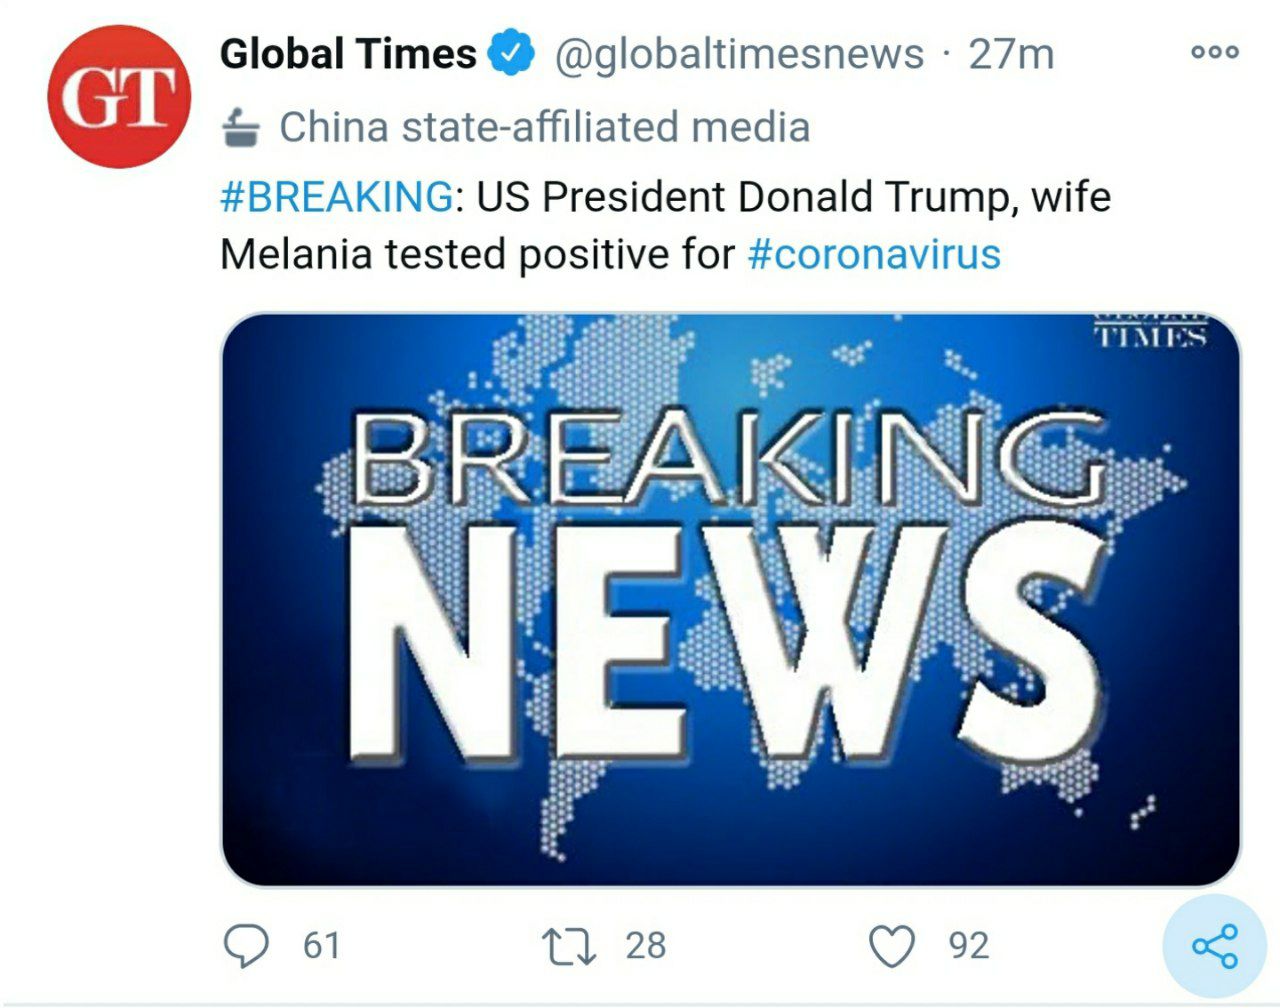Click the state-affiliated media podium icon
Viewport: 1280px width, 1008px height.
point(242,127)
